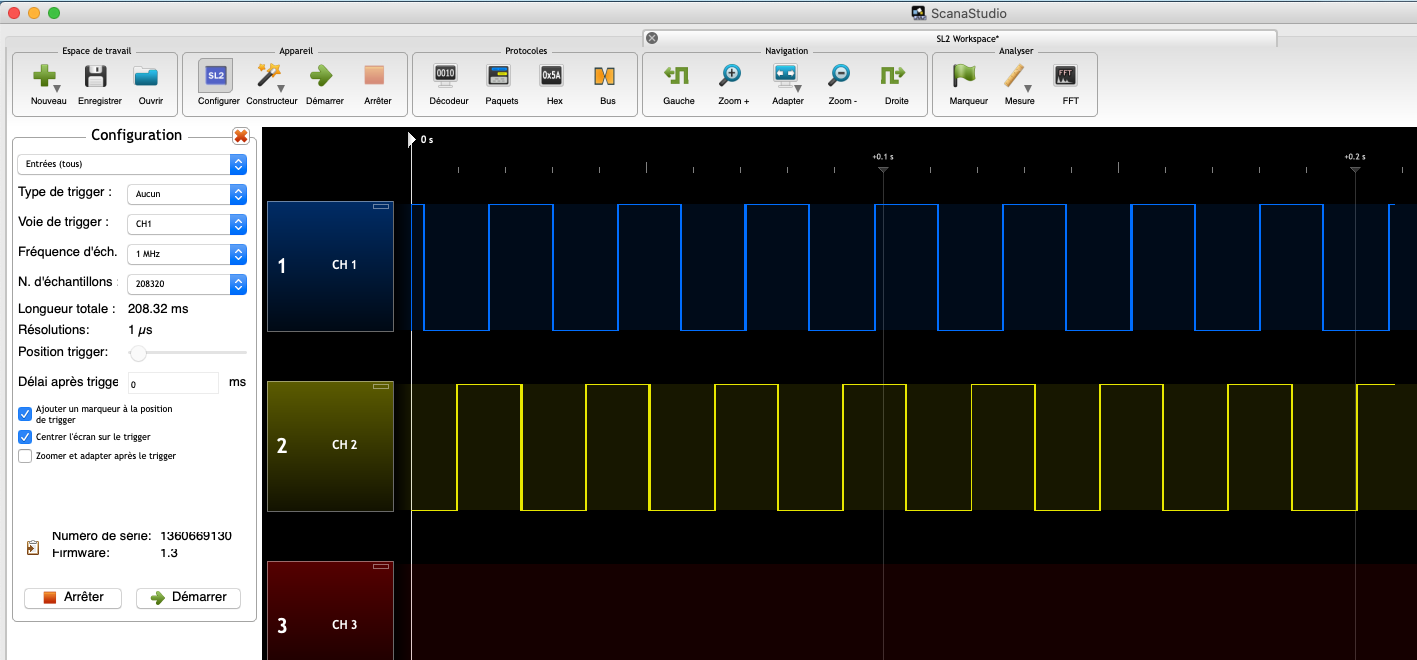Open the Voie de trigger dropdown
The image size is (1417, 660).
[187, 224]
